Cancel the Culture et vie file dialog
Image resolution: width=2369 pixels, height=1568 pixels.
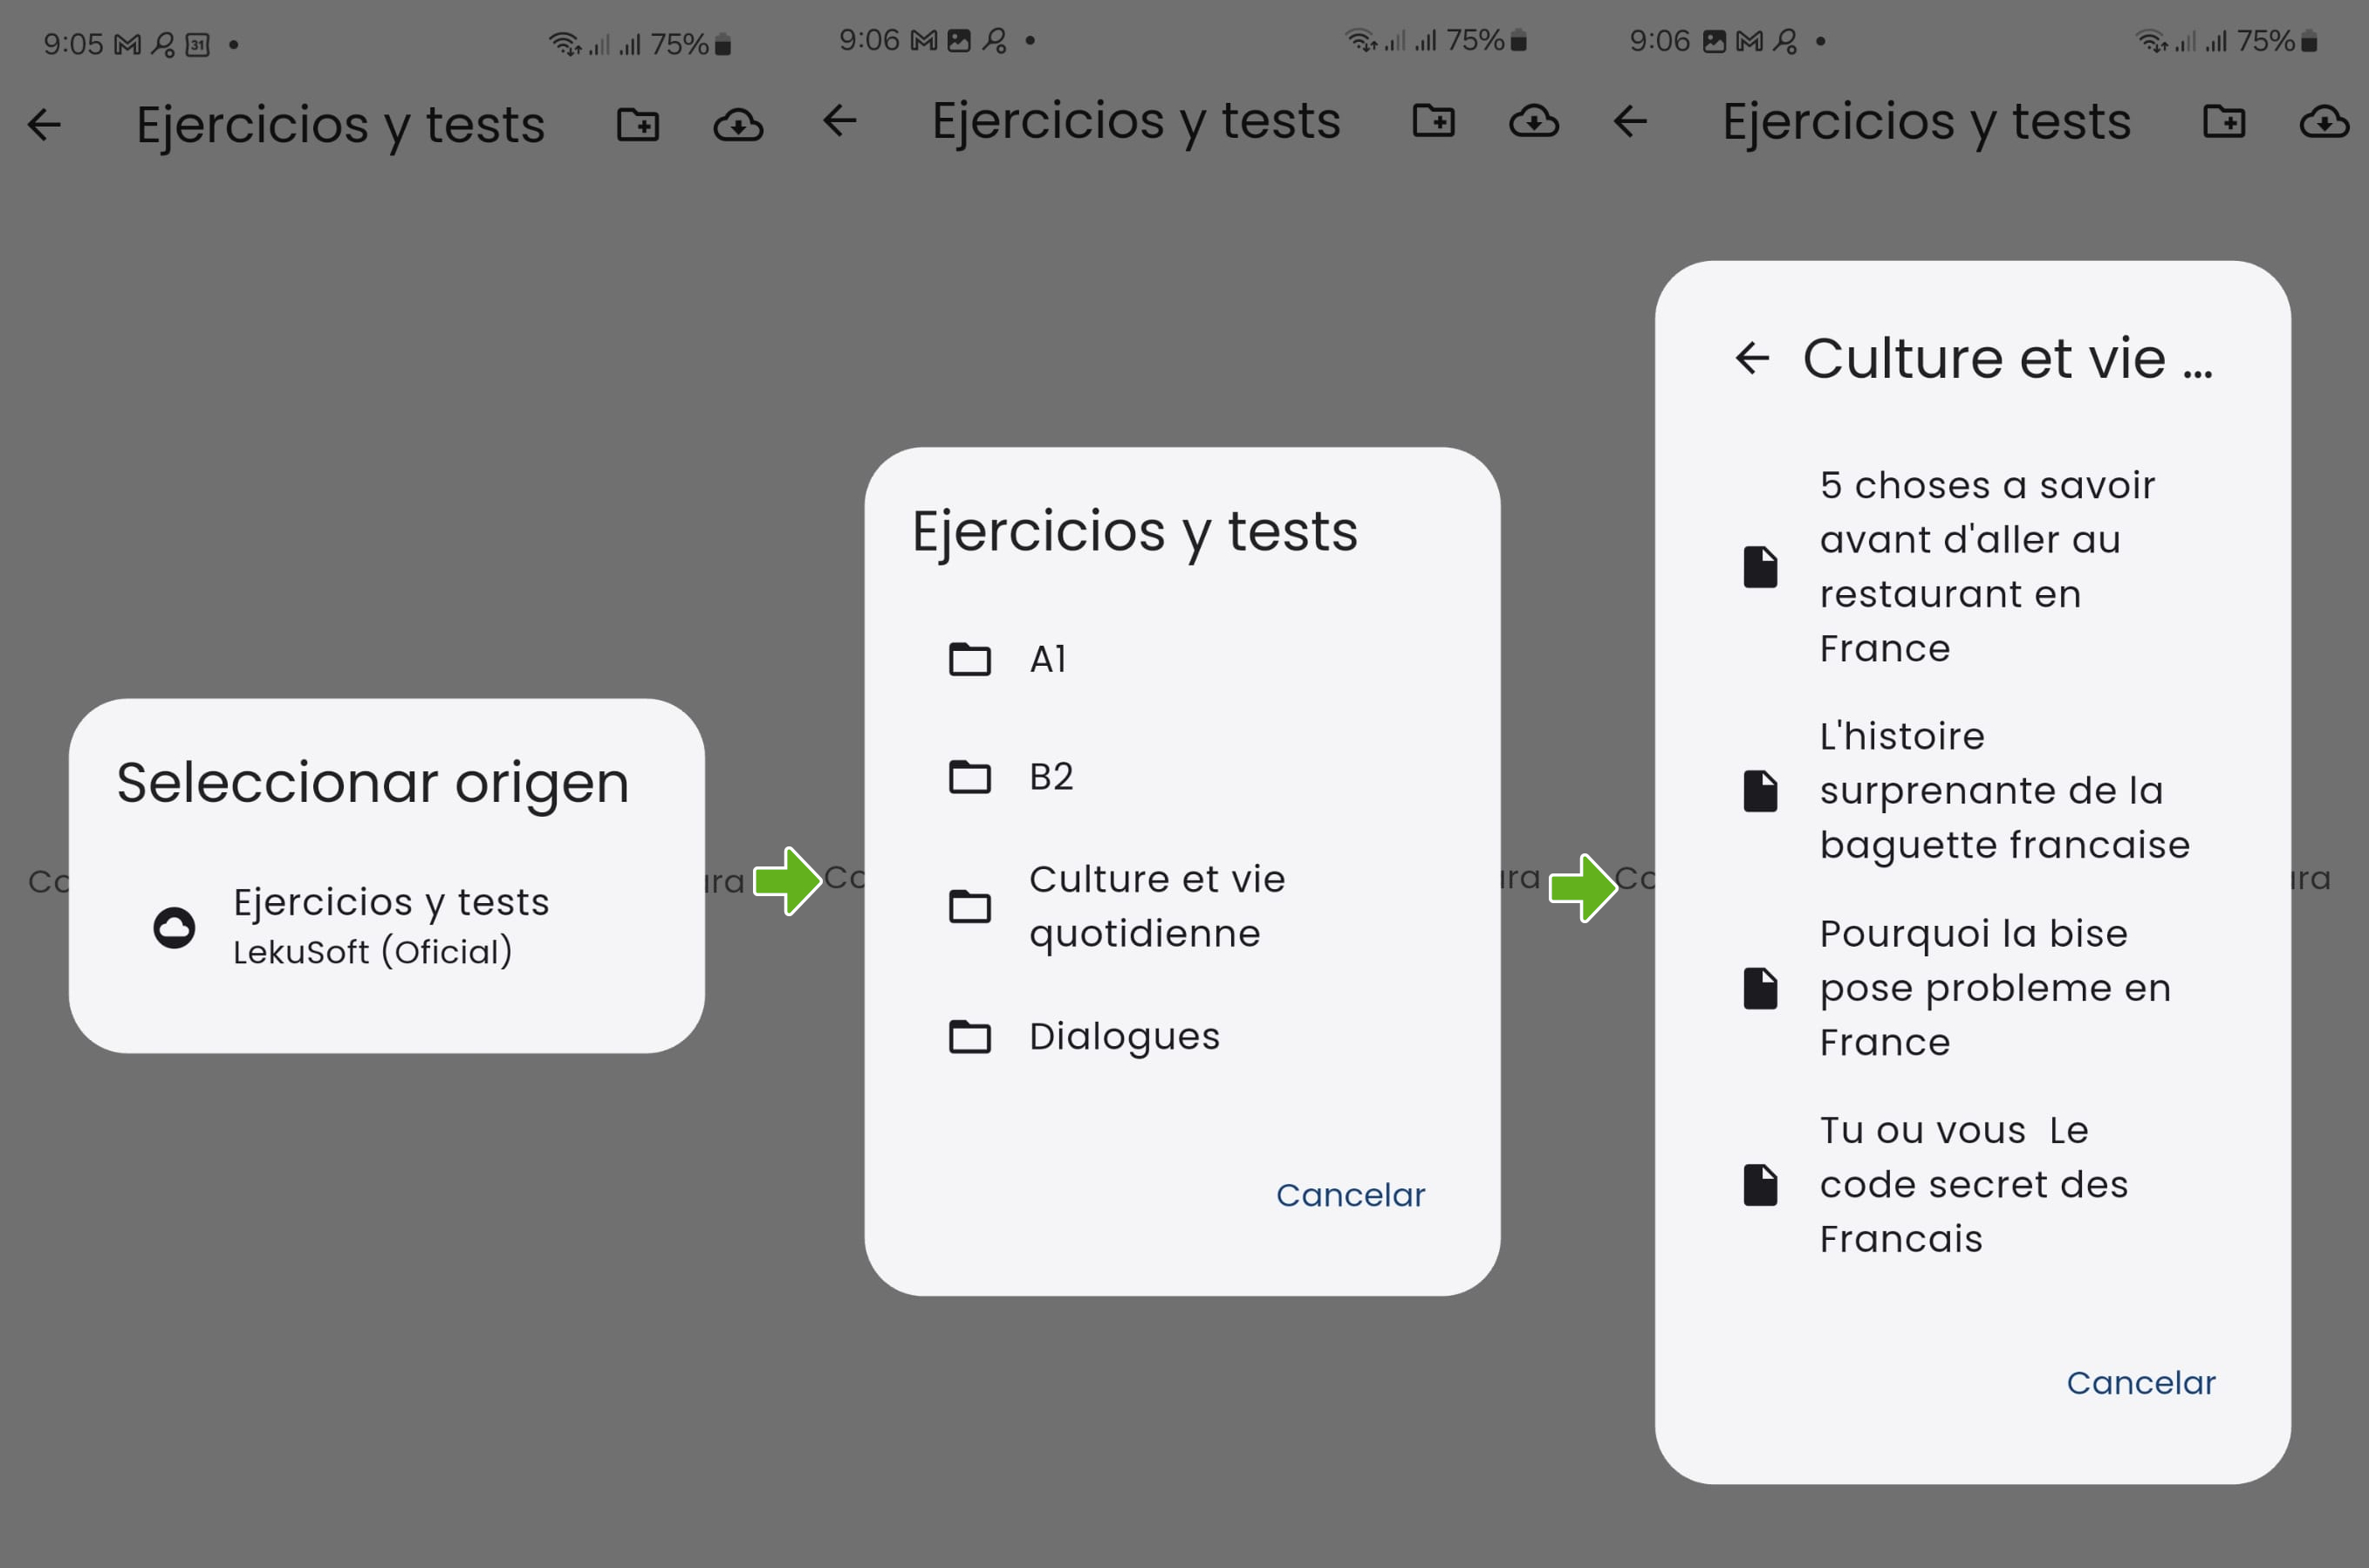2141,1383
